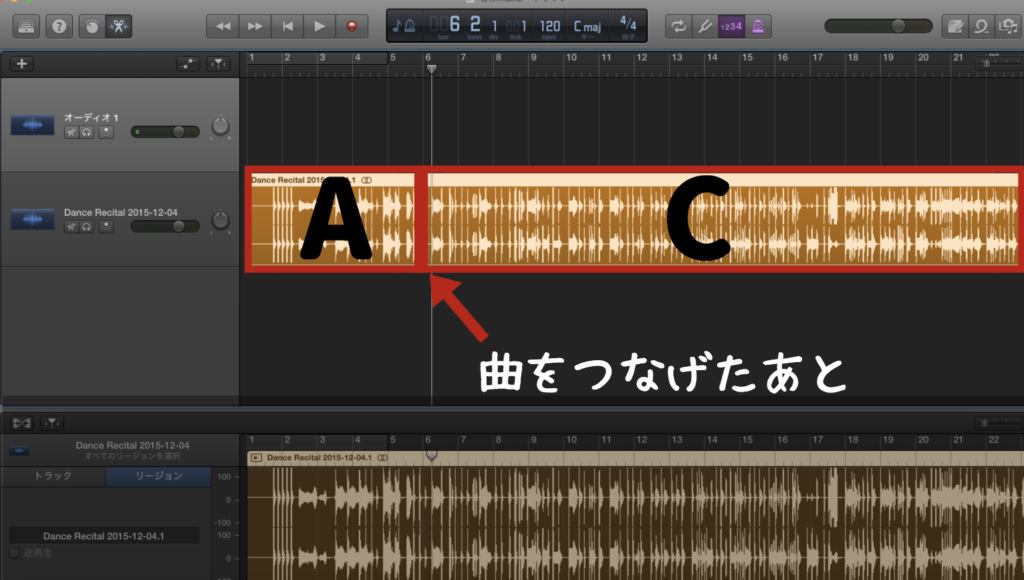Image resolution: width=1024 pixels, height=580 pixels.
Task: Click the Rewind transport button
Action: tap(223, 26)
